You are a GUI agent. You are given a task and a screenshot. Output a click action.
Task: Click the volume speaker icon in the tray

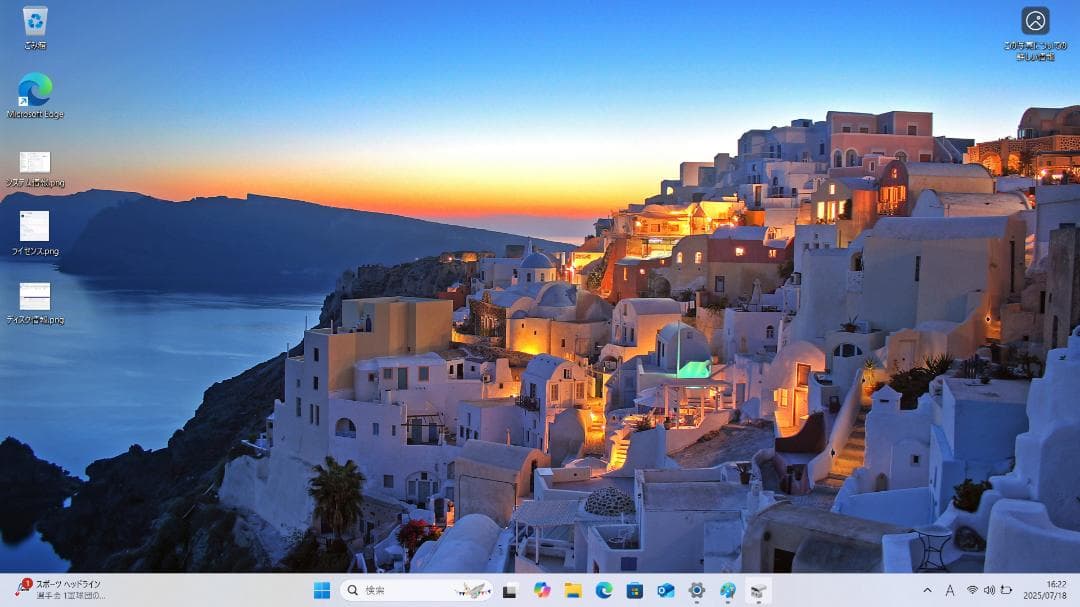coord(989,590)
